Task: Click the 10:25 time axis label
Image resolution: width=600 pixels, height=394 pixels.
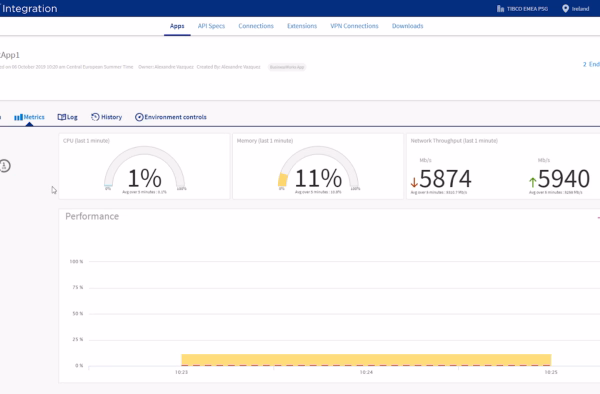Action: click(551, 372)
